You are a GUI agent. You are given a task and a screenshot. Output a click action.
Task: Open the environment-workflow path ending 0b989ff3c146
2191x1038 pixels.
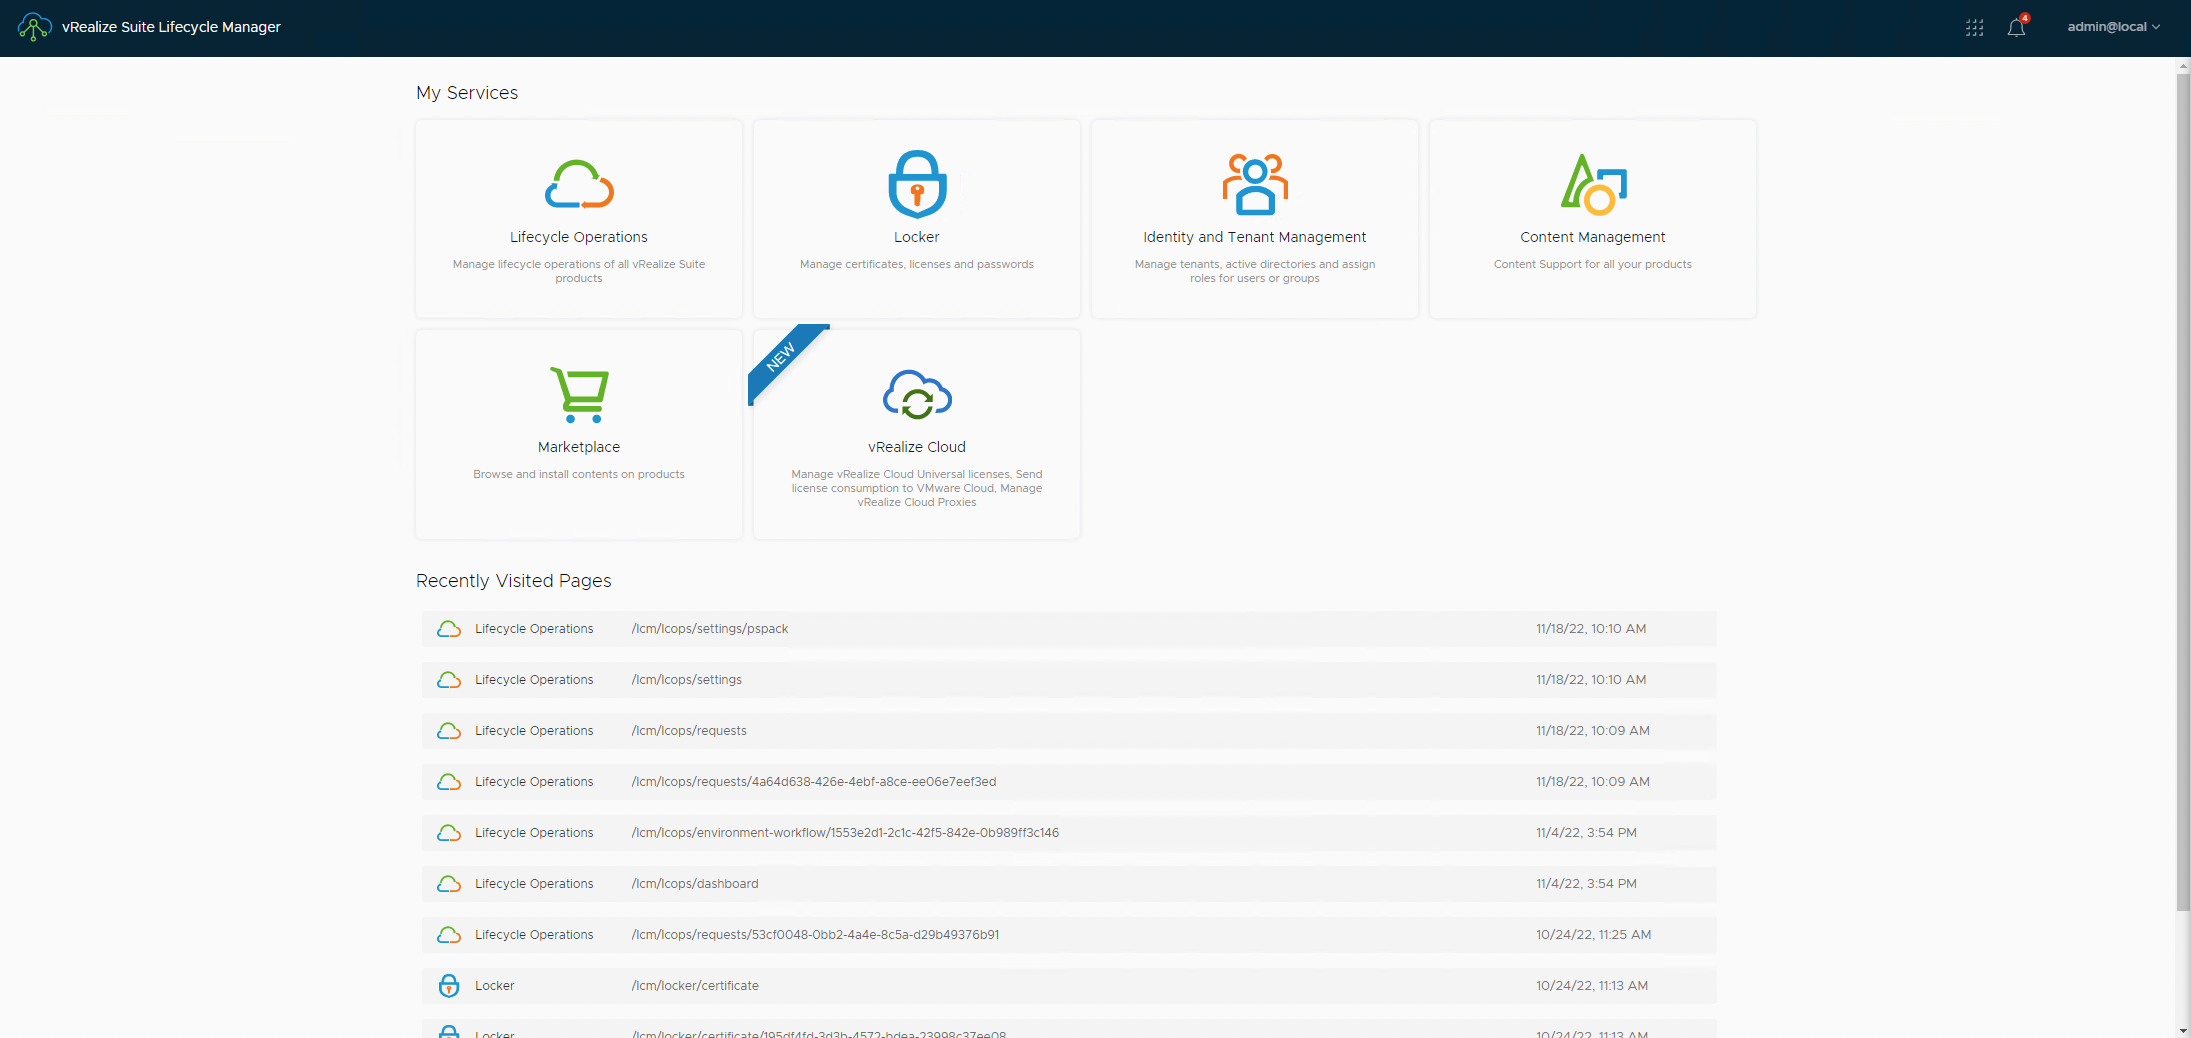(845, 833)
